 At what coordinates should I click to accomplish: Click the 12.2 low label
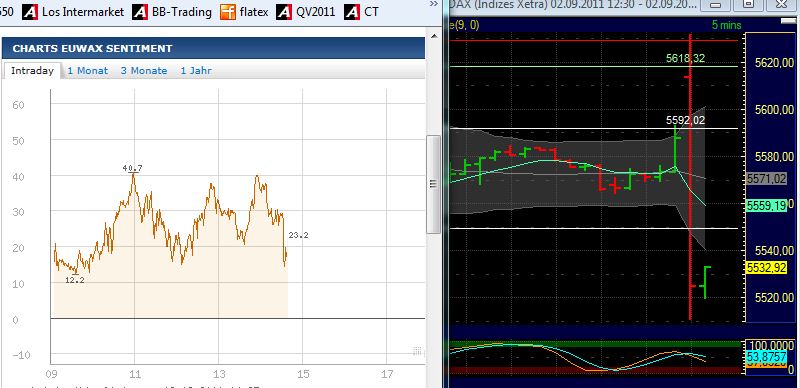[x=75, y=280]
